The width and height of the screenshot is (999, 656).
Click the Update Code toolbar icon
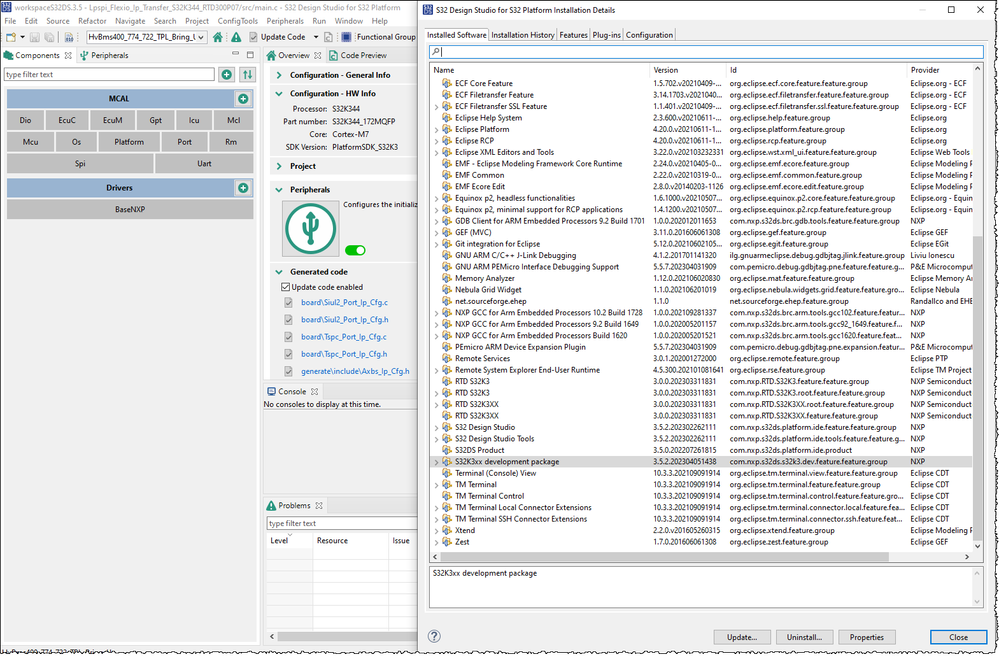coord(252,37)
